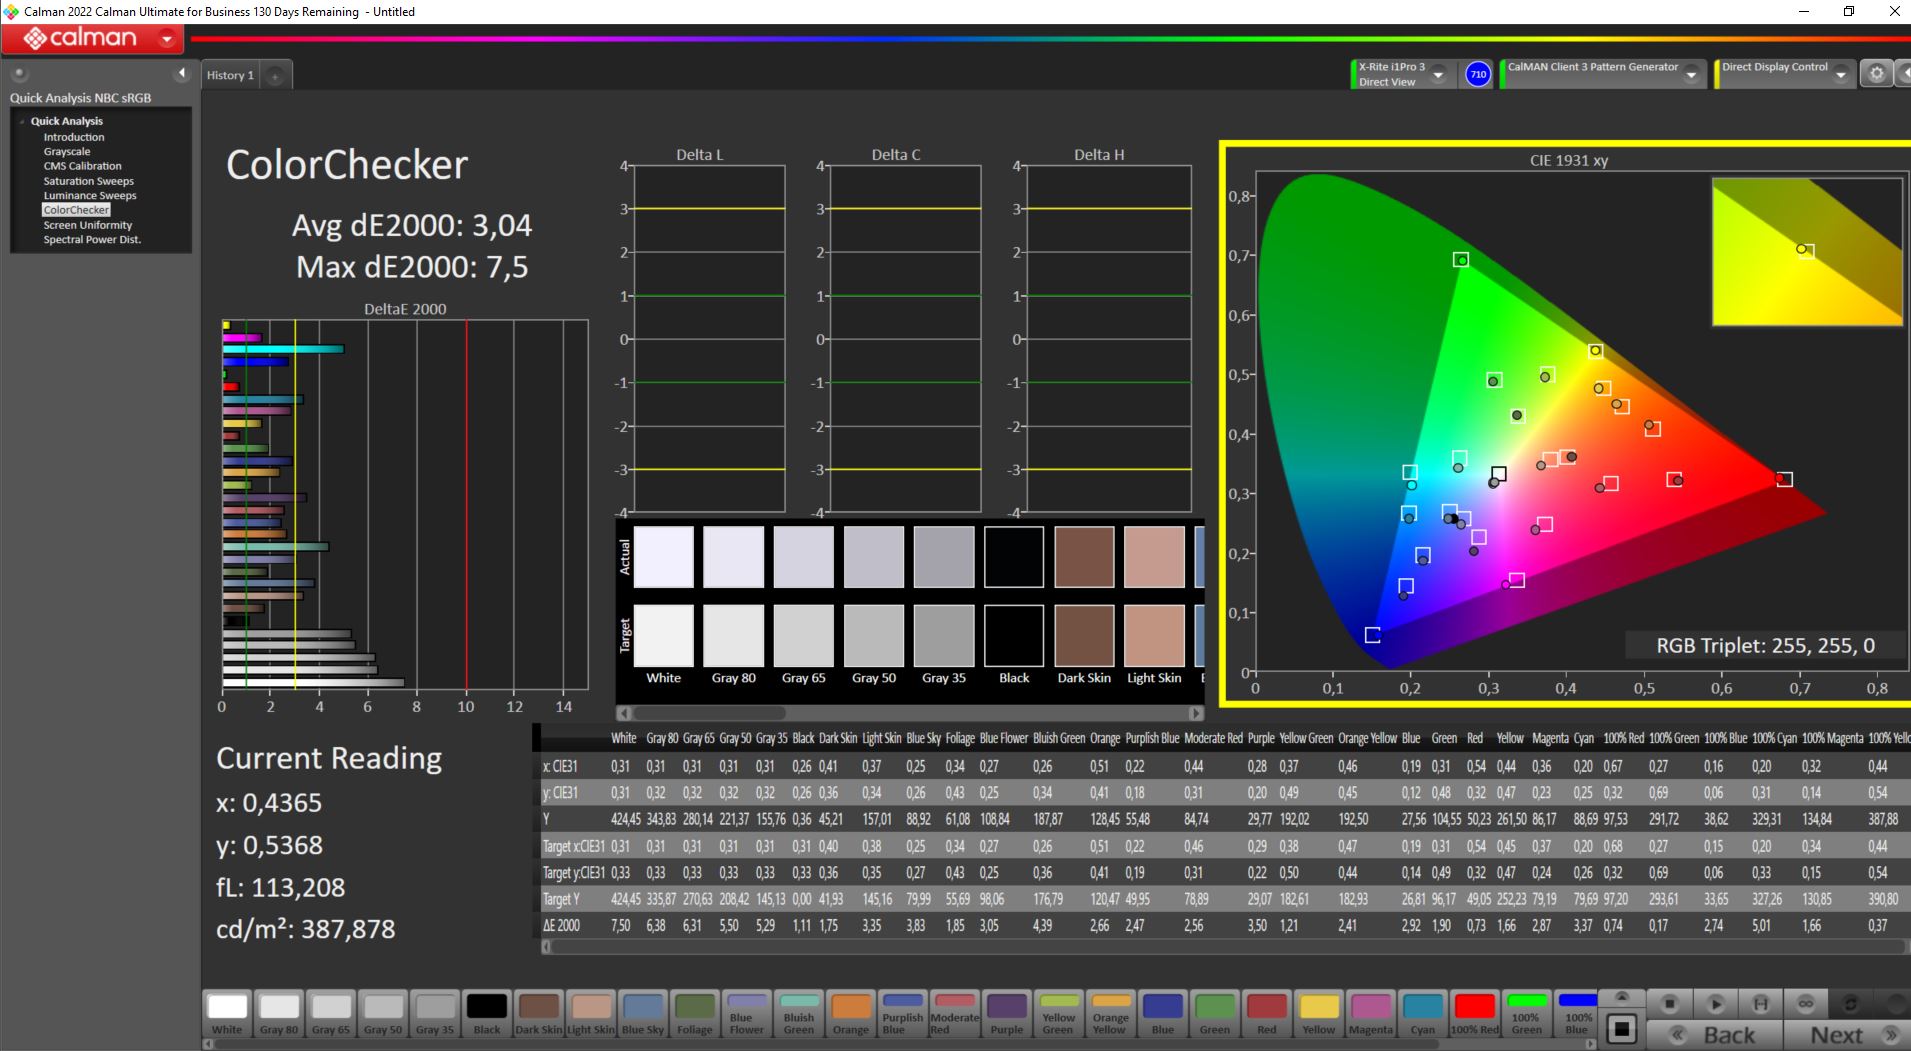
Task: Click the continuous read infinity icon
Action: click(x=1805, y=1003)
